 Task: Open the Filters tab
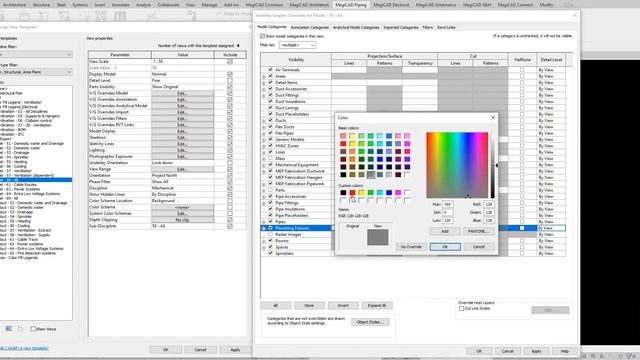click(427, 27)
